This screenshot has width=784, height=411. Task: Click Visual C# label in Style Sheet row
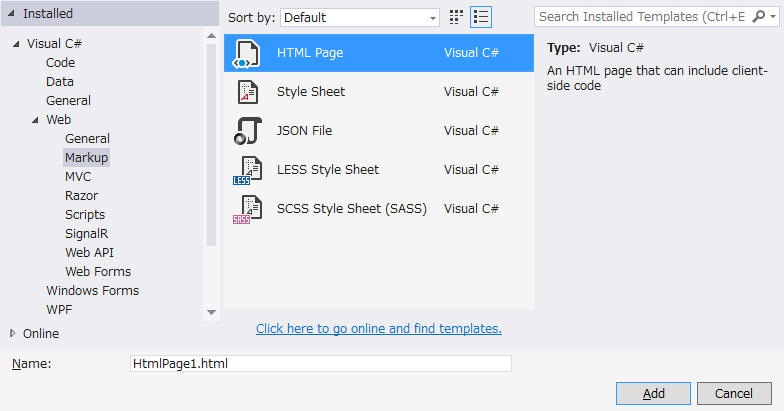click(x=471, y=92)
